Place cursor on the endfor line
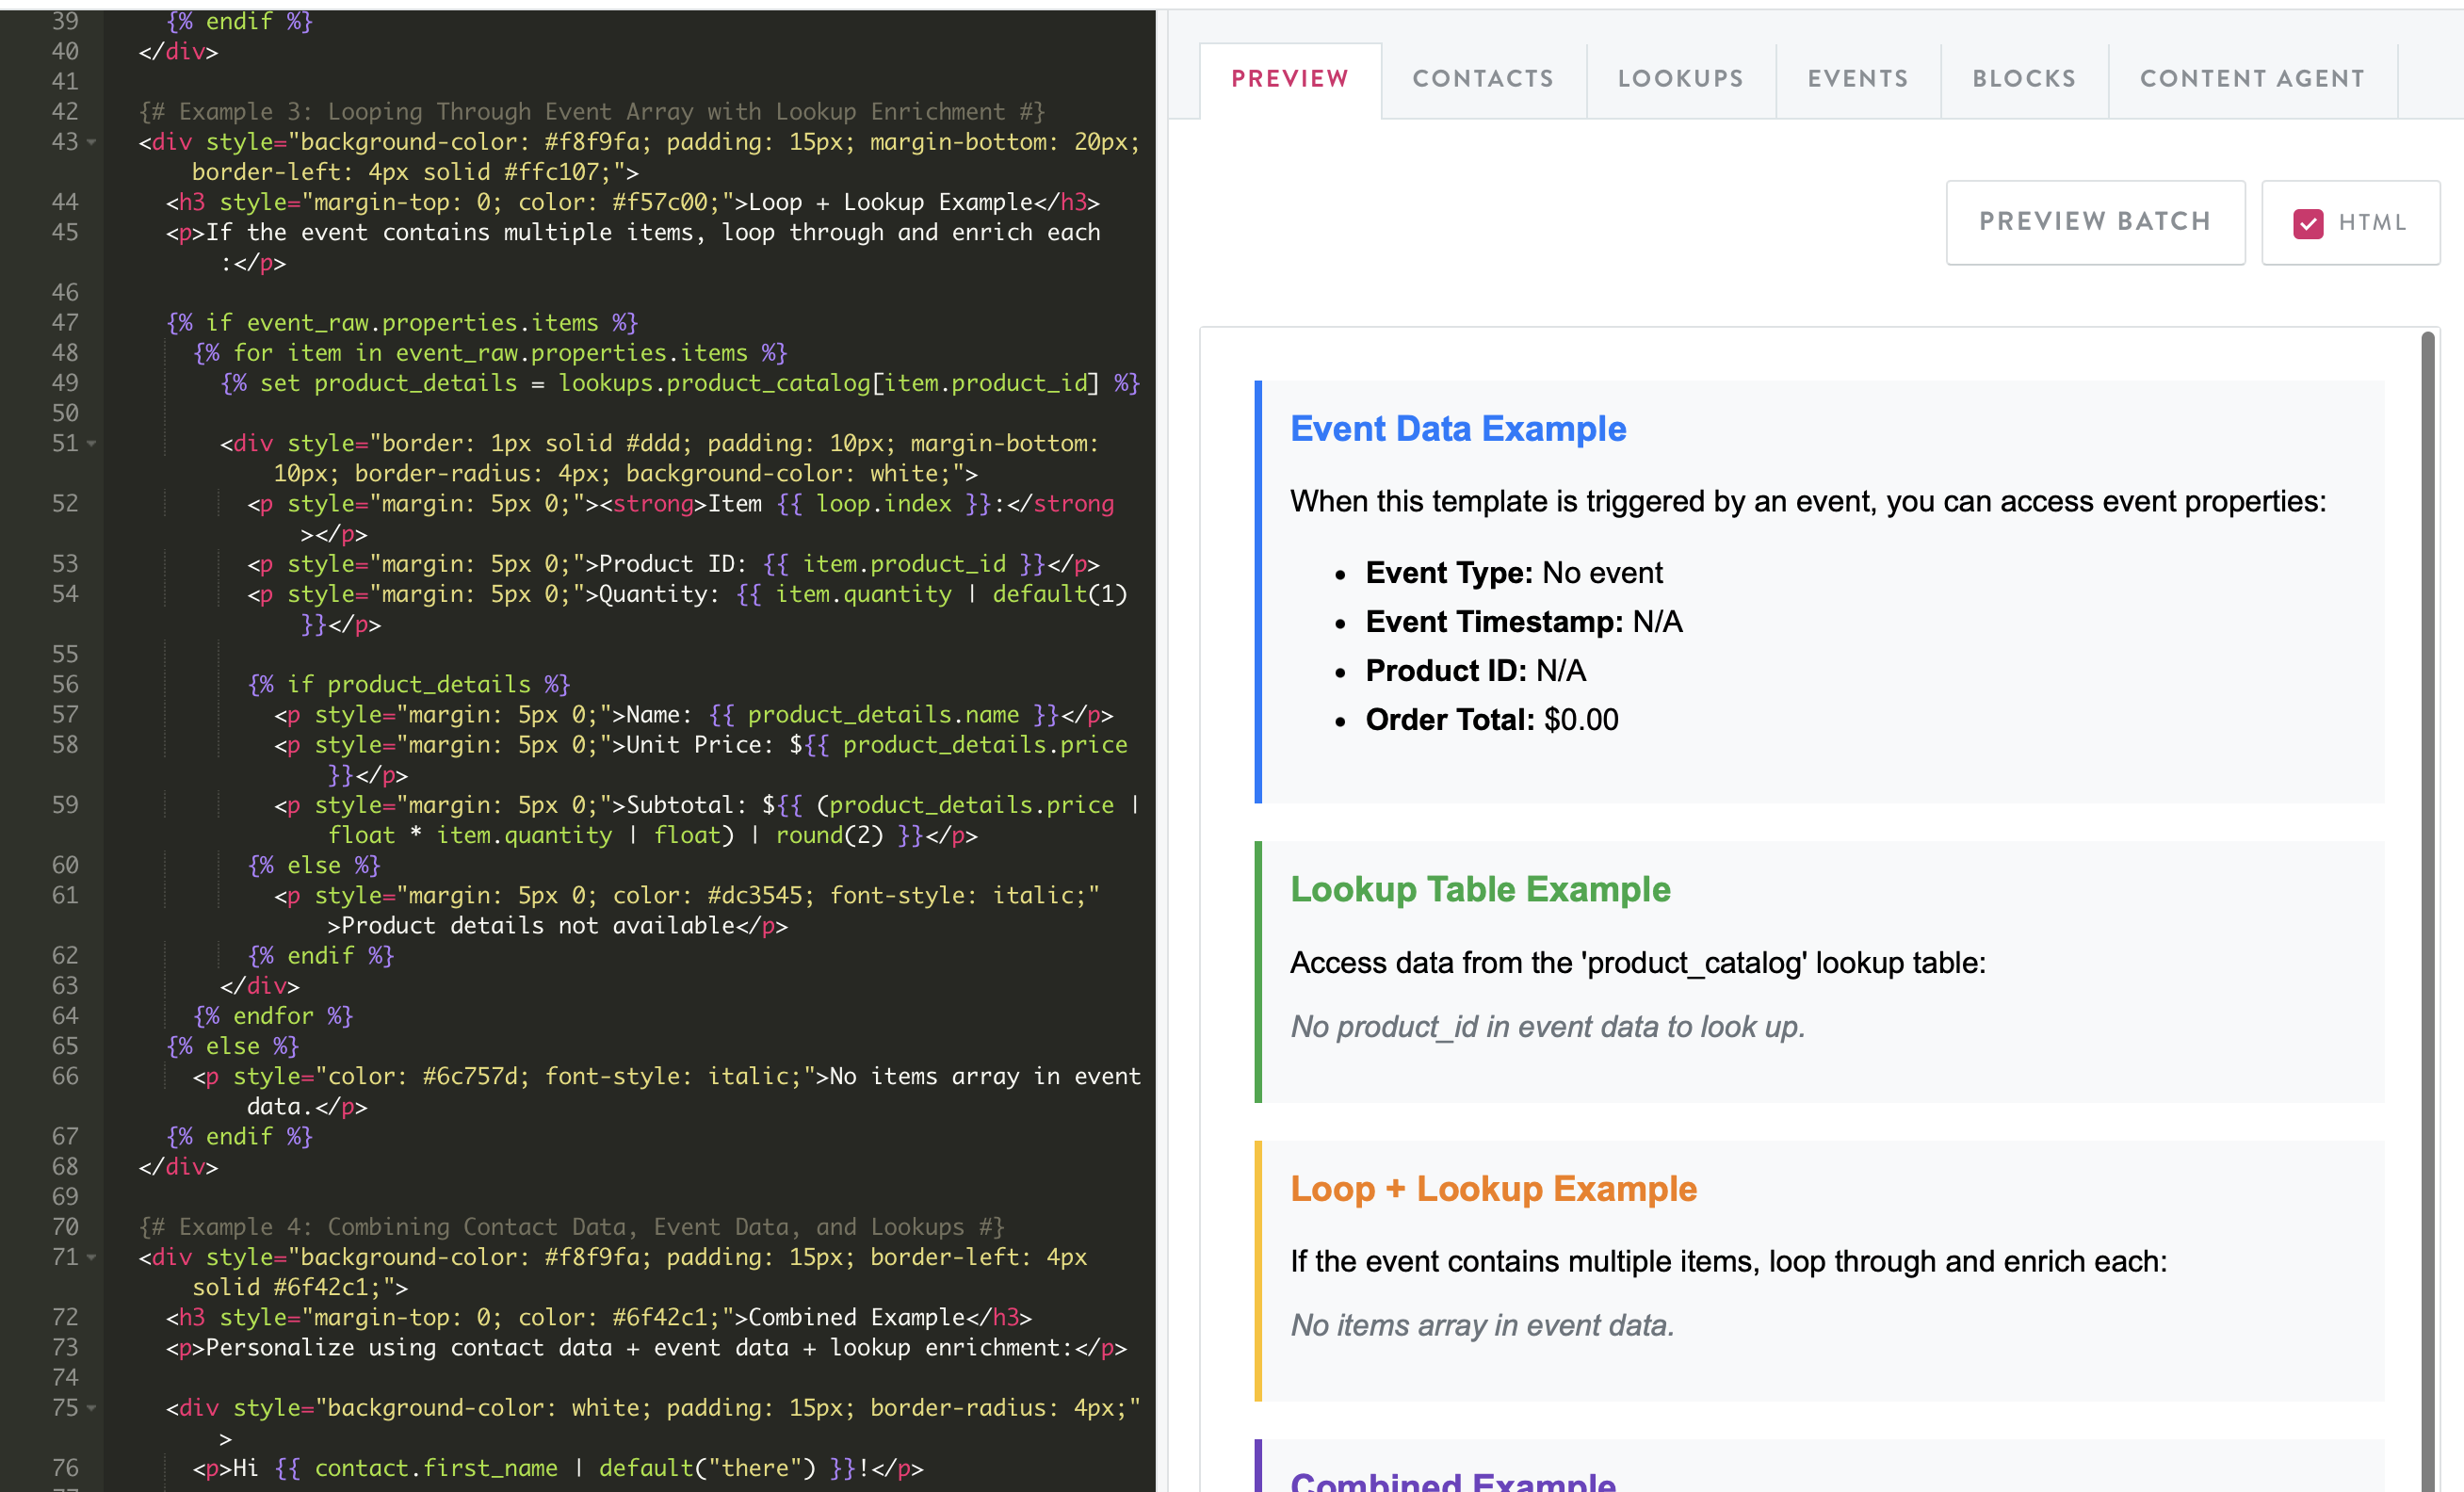 pyautogui.click(x=273, y=1016)
